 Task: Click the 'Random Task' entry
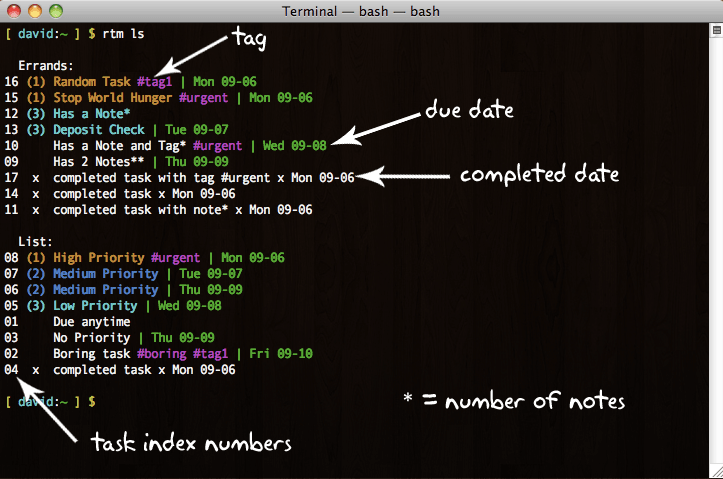tap(92, 82)
